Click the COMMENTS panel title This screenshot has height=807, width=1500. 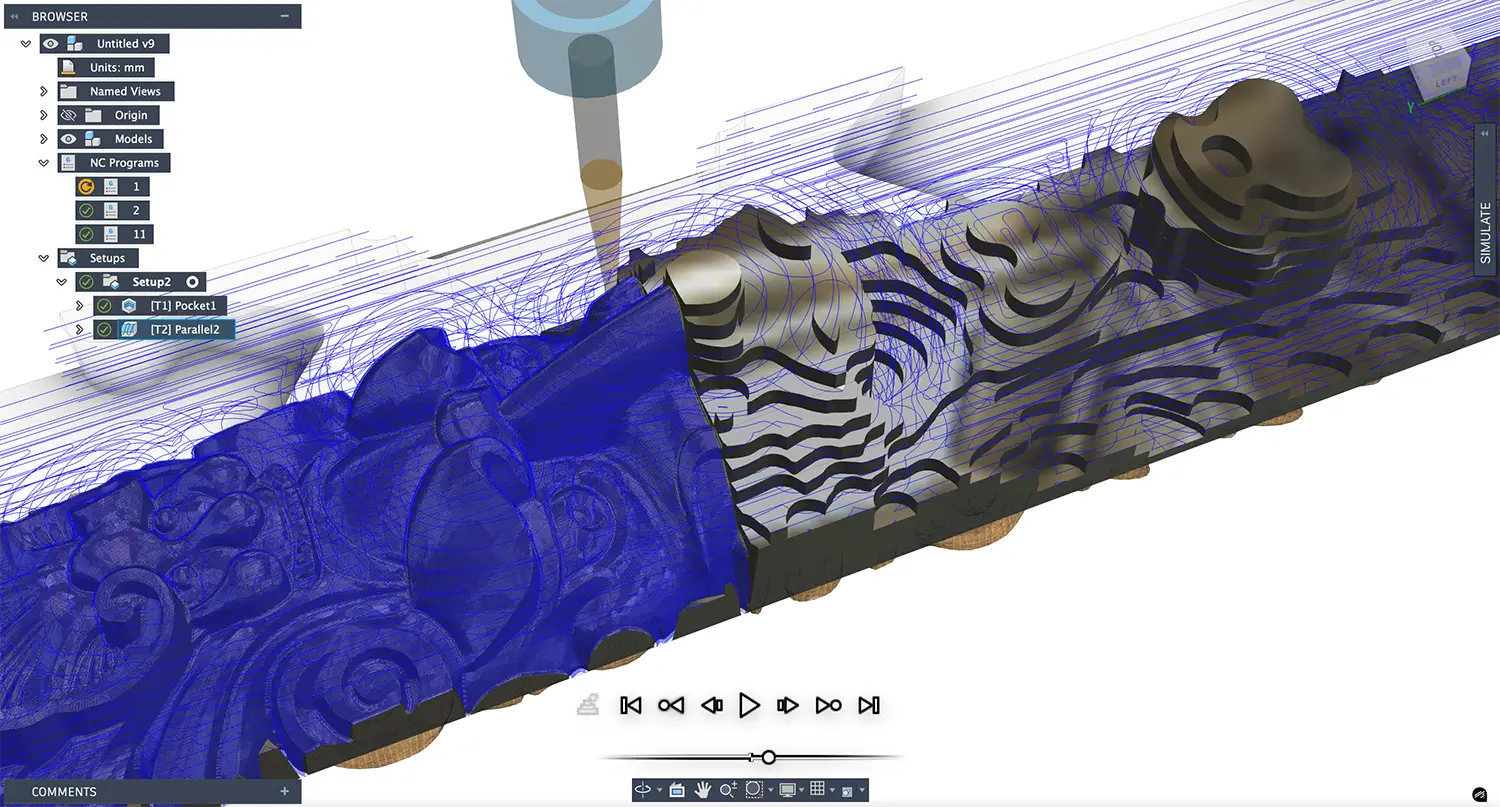tap(64, 791)
